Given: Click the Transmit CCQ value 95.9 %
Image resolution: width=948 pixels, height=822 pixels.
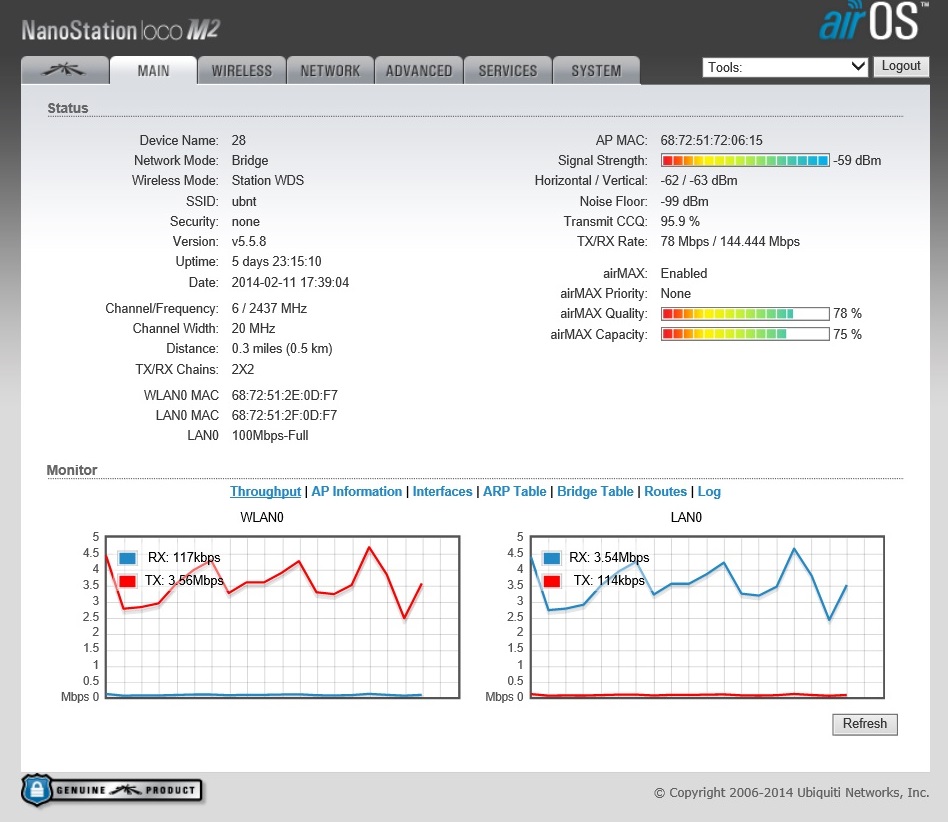Looking at the screenshot, I should pyautogui.click(x=680, y=221).
